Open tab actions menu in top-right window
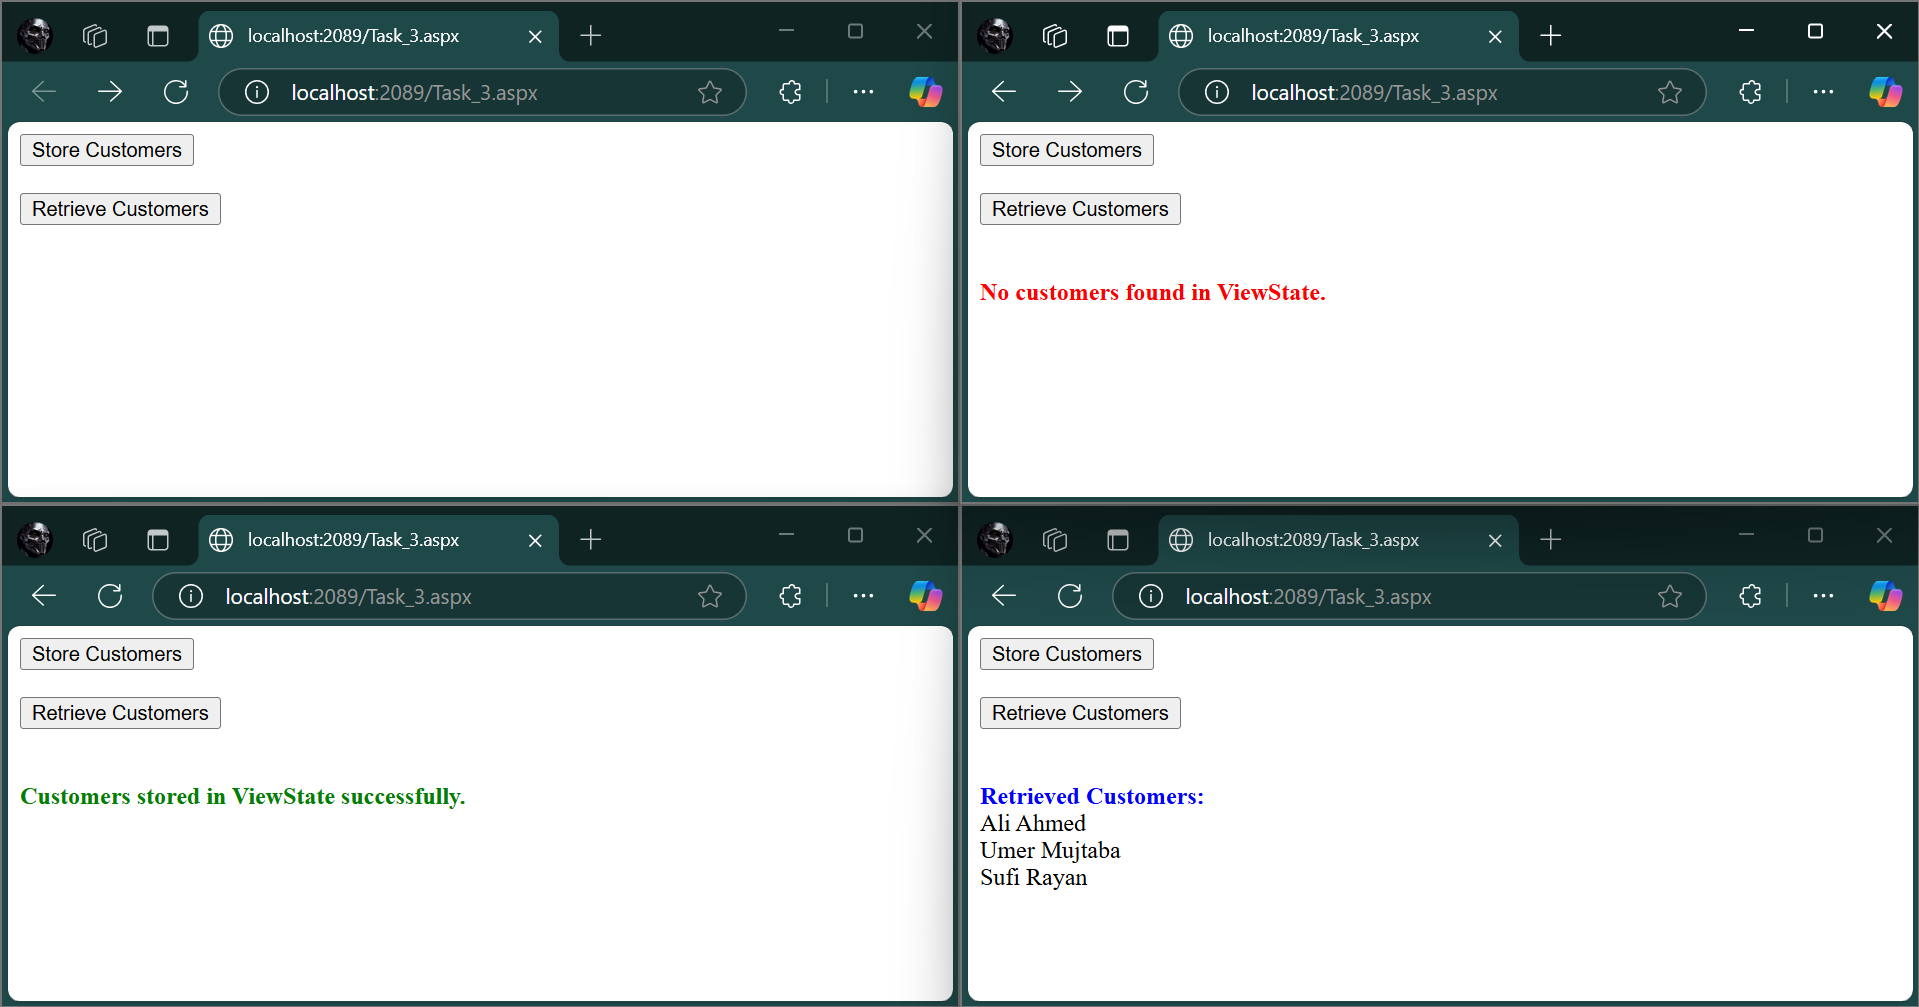Image resolution: width=1919 pixels, height=1007 pixels. point(1118,36)
